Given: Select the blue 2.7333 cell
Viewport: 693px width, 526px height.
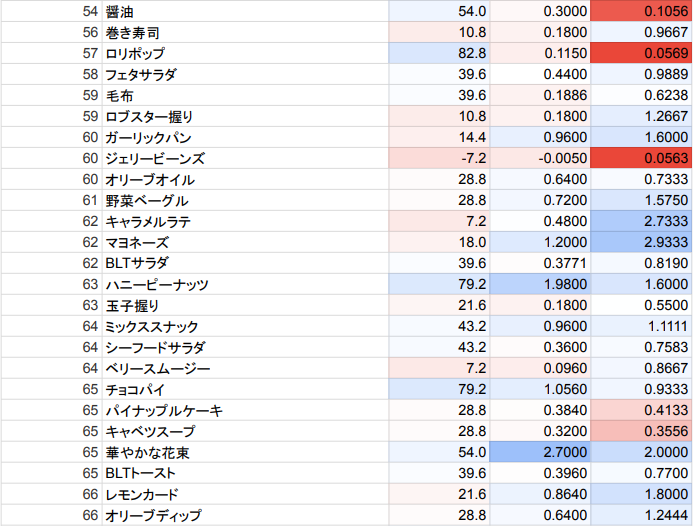Looking at the screenshot, I should tap(641, 221).
